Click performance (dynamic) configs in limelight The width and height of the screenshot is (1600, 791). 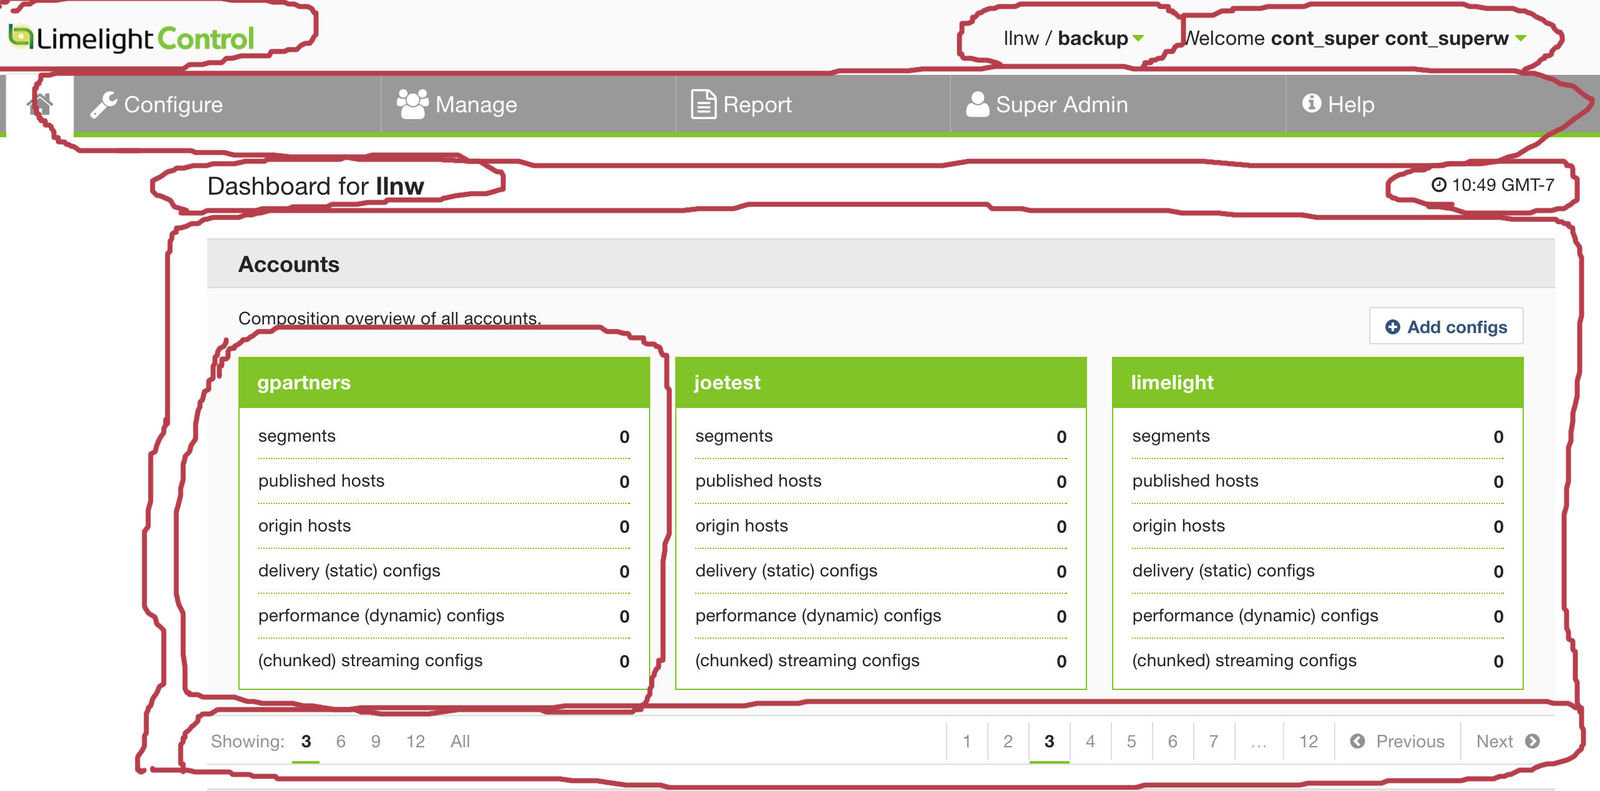[1318, 616]
